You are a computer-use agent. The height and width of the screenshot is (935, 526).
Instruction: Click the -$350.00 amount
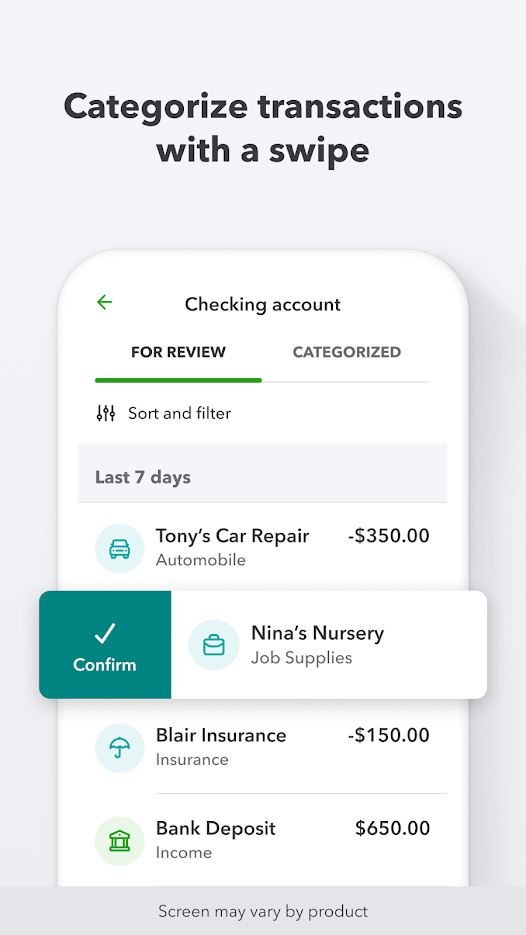click(x=389, y=536)
